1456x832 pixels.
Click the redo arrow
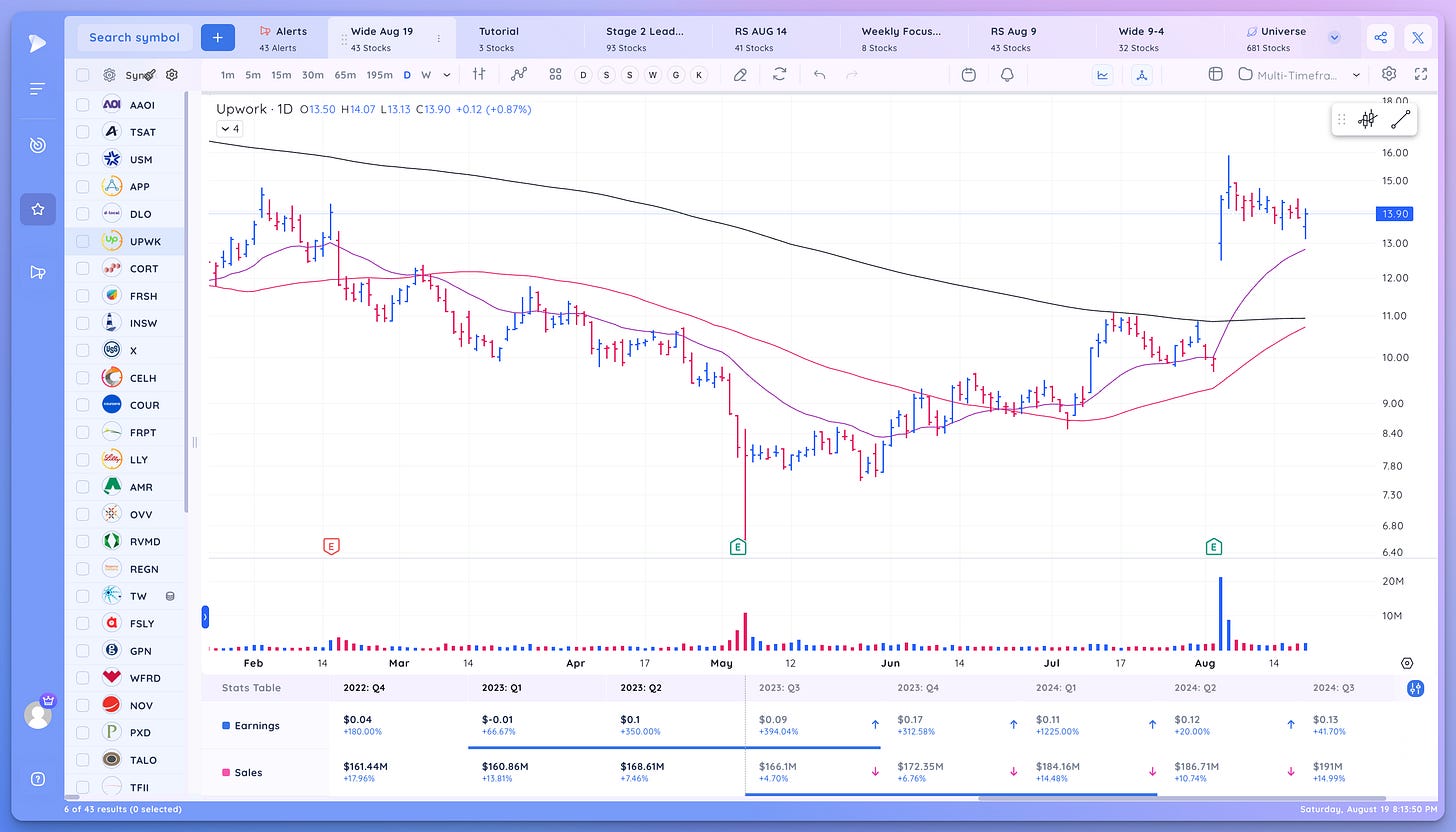[852, 74]
